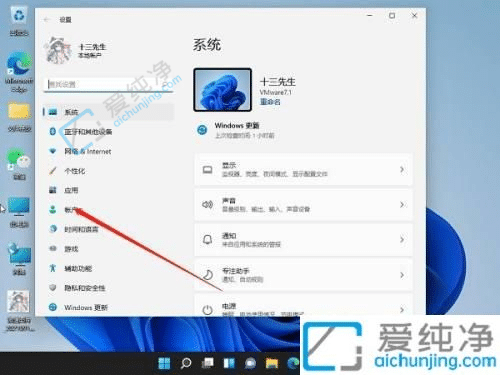Open 蓝牙和其他设备 Bluetooth settings
Image resolution: width=500 pixels, height=375 pixels.
[x=88, y=132]
